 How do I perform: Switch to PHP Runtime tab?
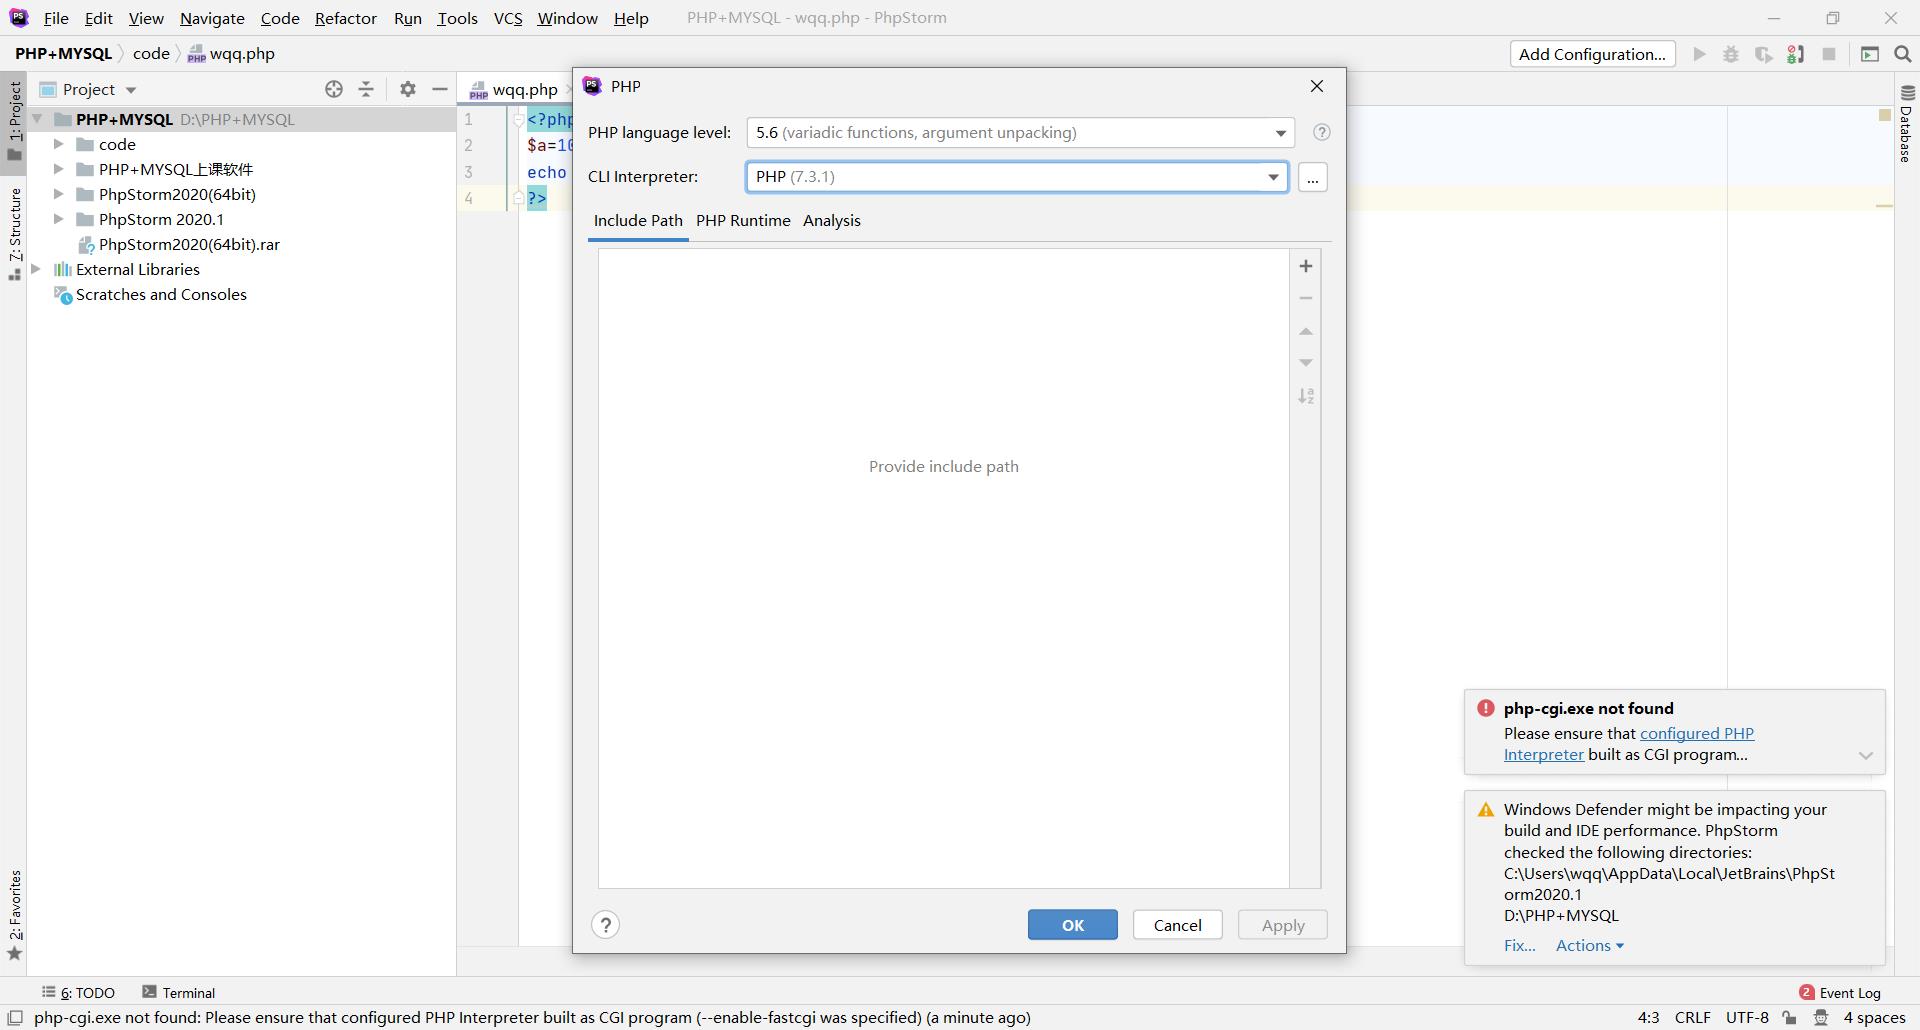[x=743, y=221]
